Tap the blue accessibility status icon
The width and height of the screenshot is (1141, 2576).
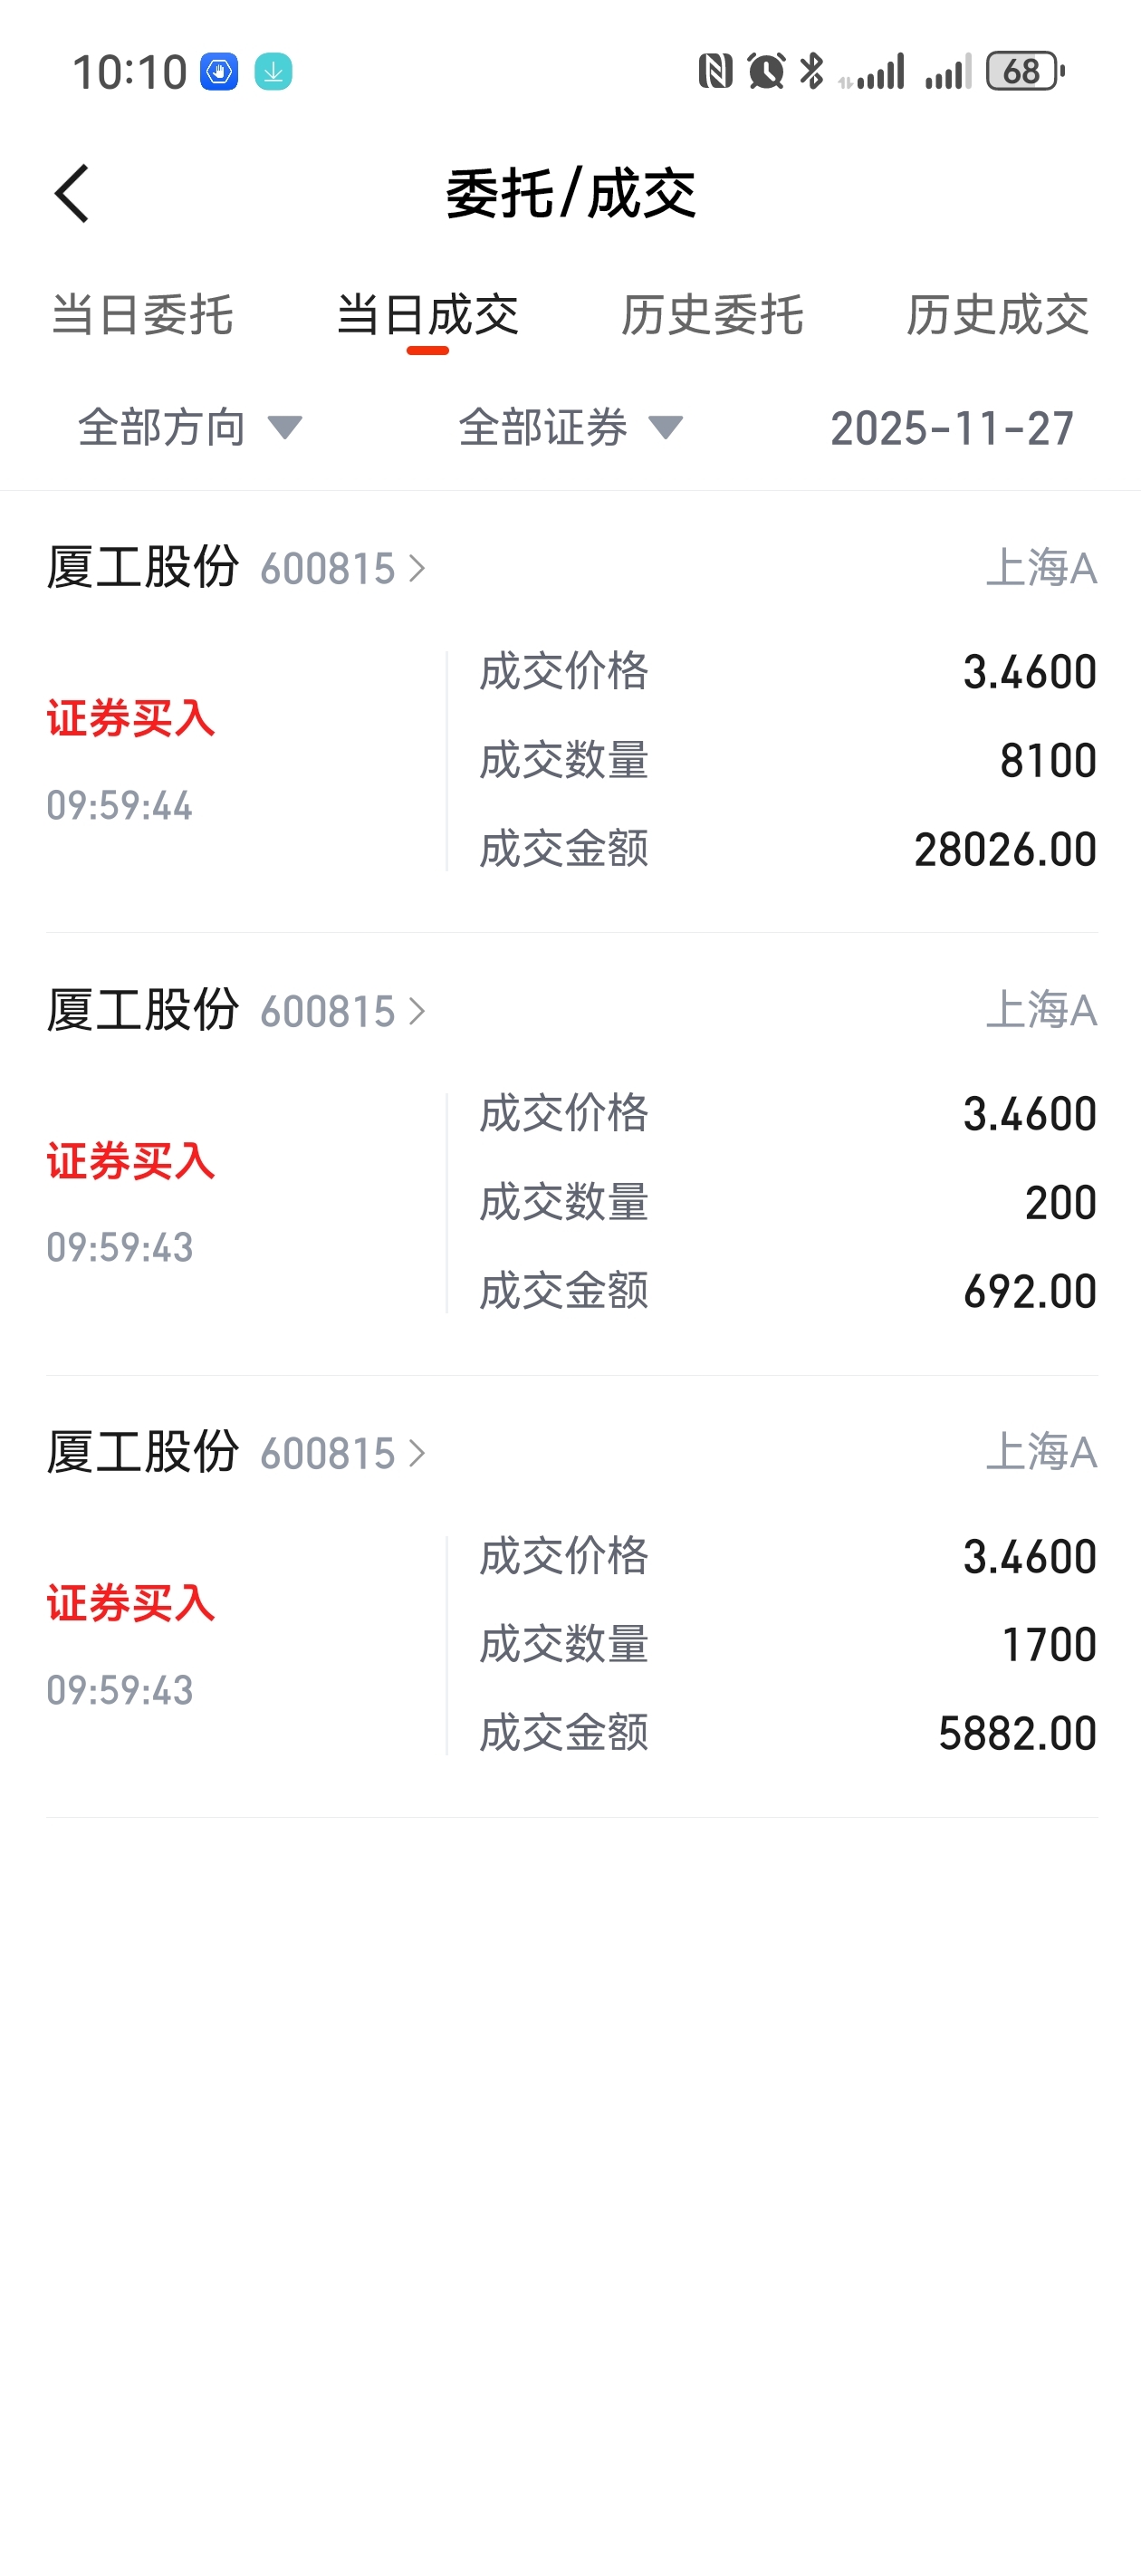pyautogui.click(x=219, y=72)
